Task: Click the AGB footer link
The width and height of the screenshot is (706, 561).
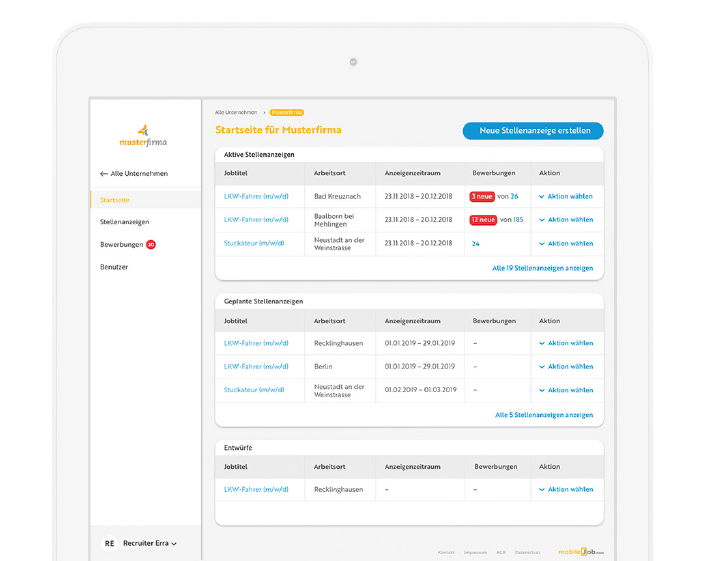Action: point(501,552)
